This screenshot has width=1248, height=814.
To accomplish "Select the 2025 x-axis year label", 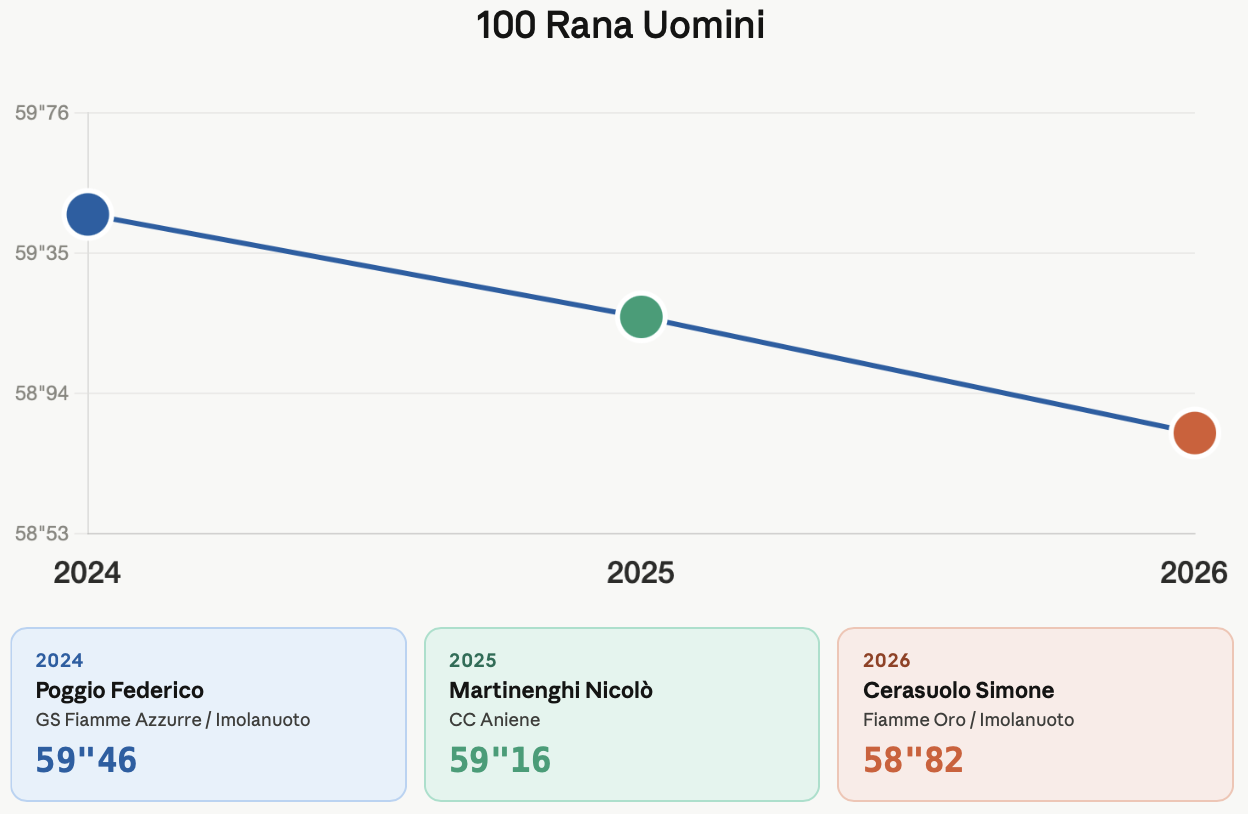I will click(x=641, y=573).
